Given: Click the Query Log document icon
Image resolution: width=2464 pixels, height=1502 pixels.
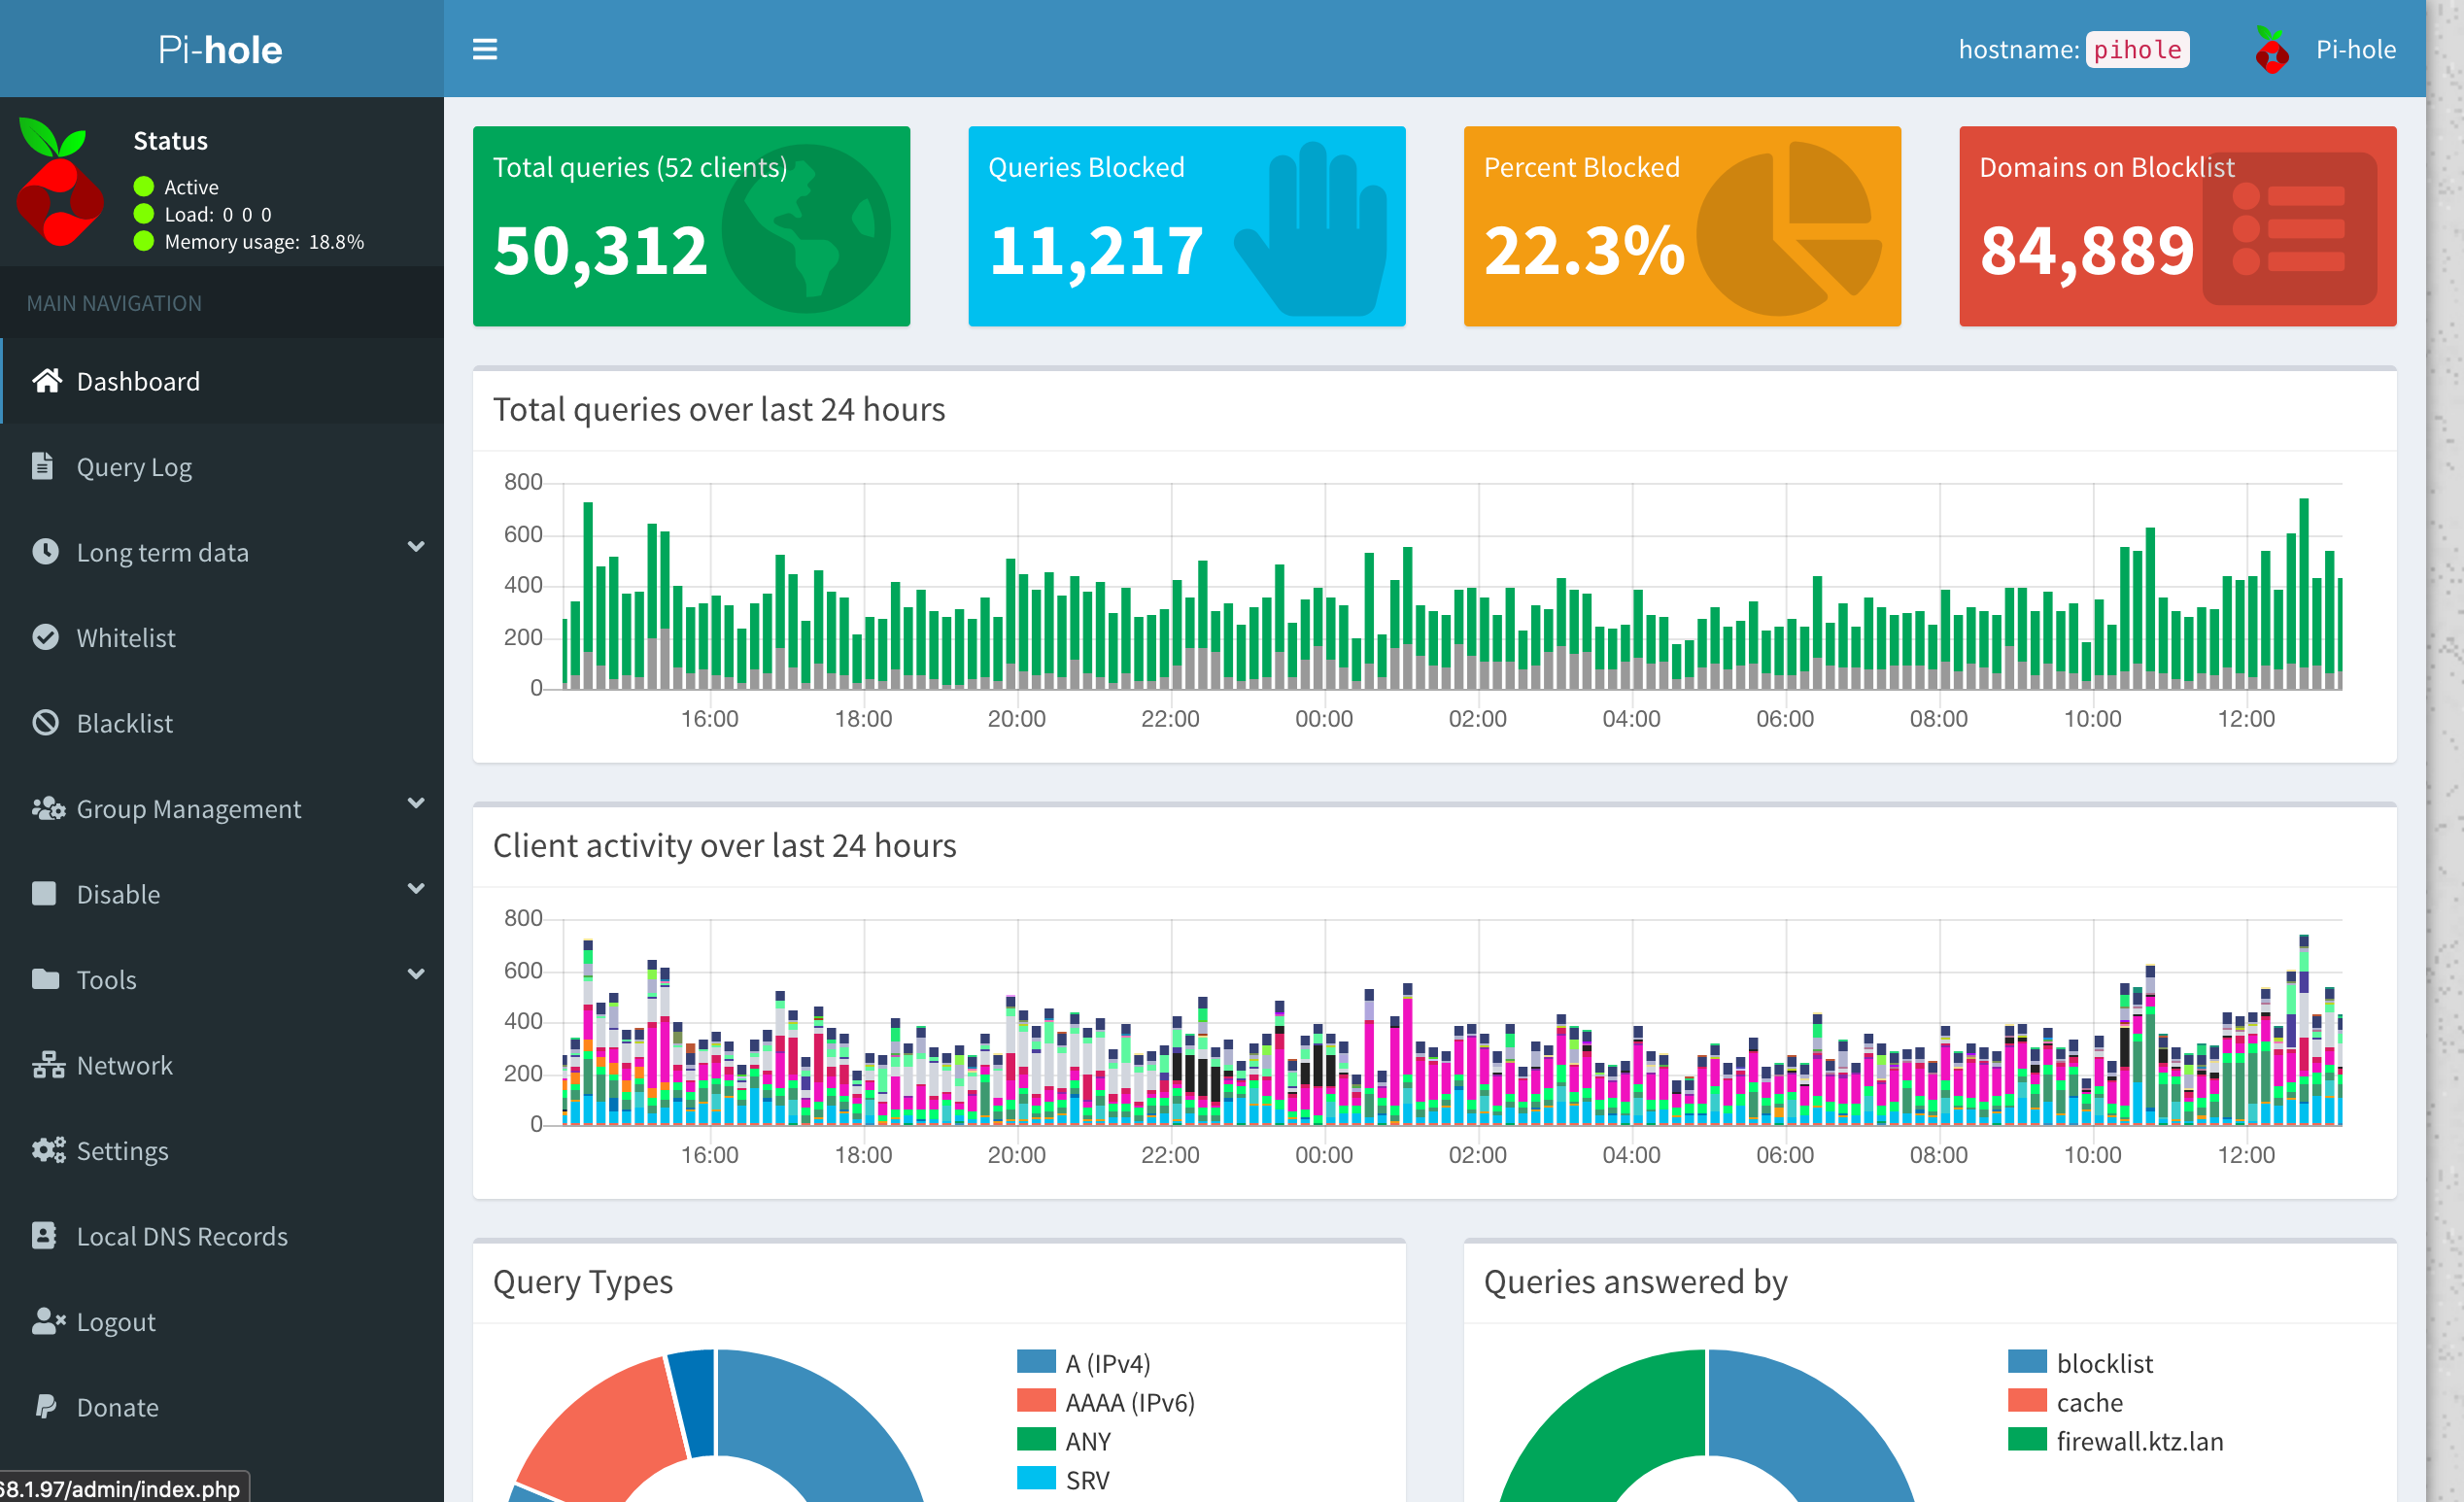Looking at the screenshot, I should point(42,466).
